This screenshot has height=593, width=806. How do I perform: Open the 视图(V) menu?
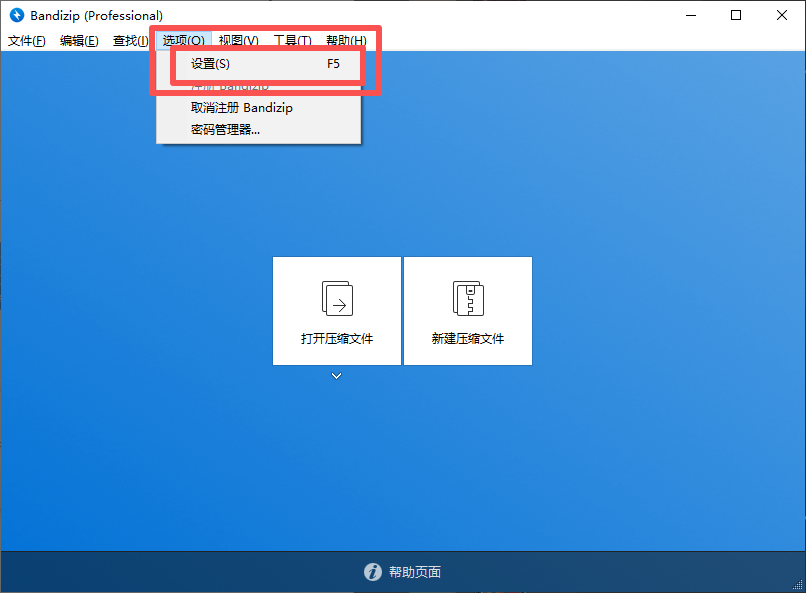[x=239, y=41]
